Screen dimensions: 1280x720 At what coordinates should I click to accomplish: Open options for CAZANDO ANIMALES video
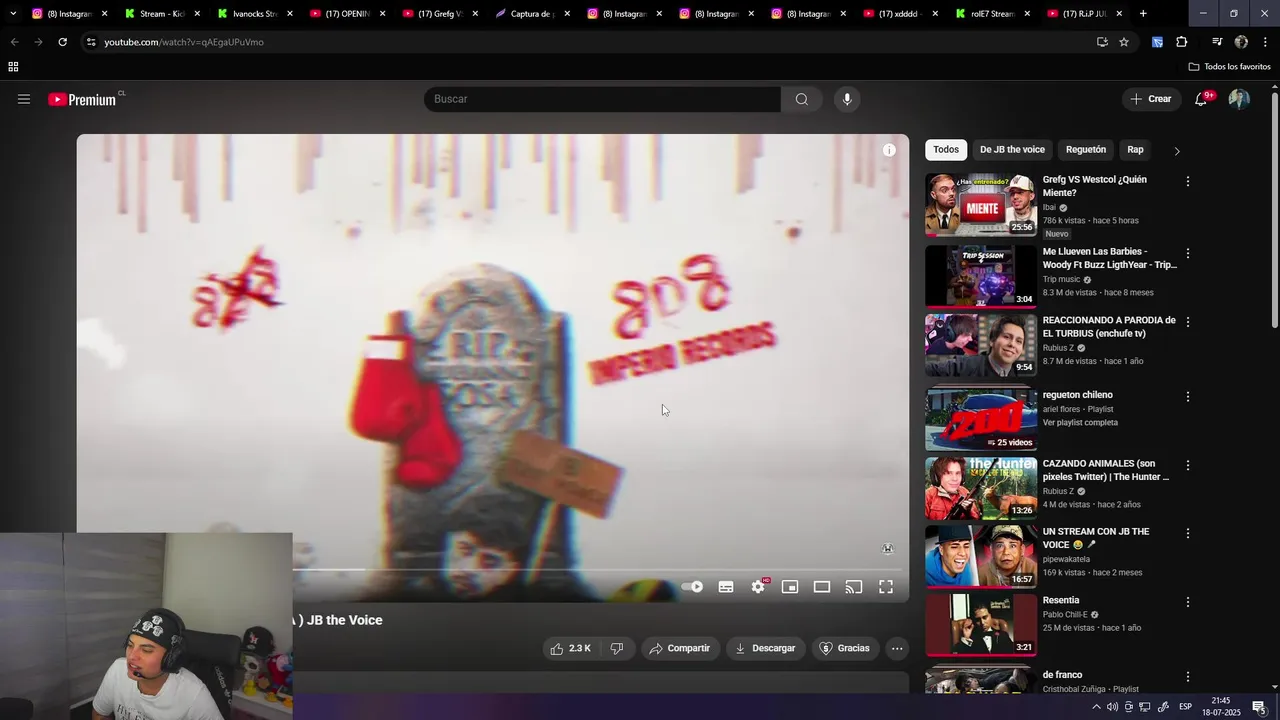coord(1188,466)
